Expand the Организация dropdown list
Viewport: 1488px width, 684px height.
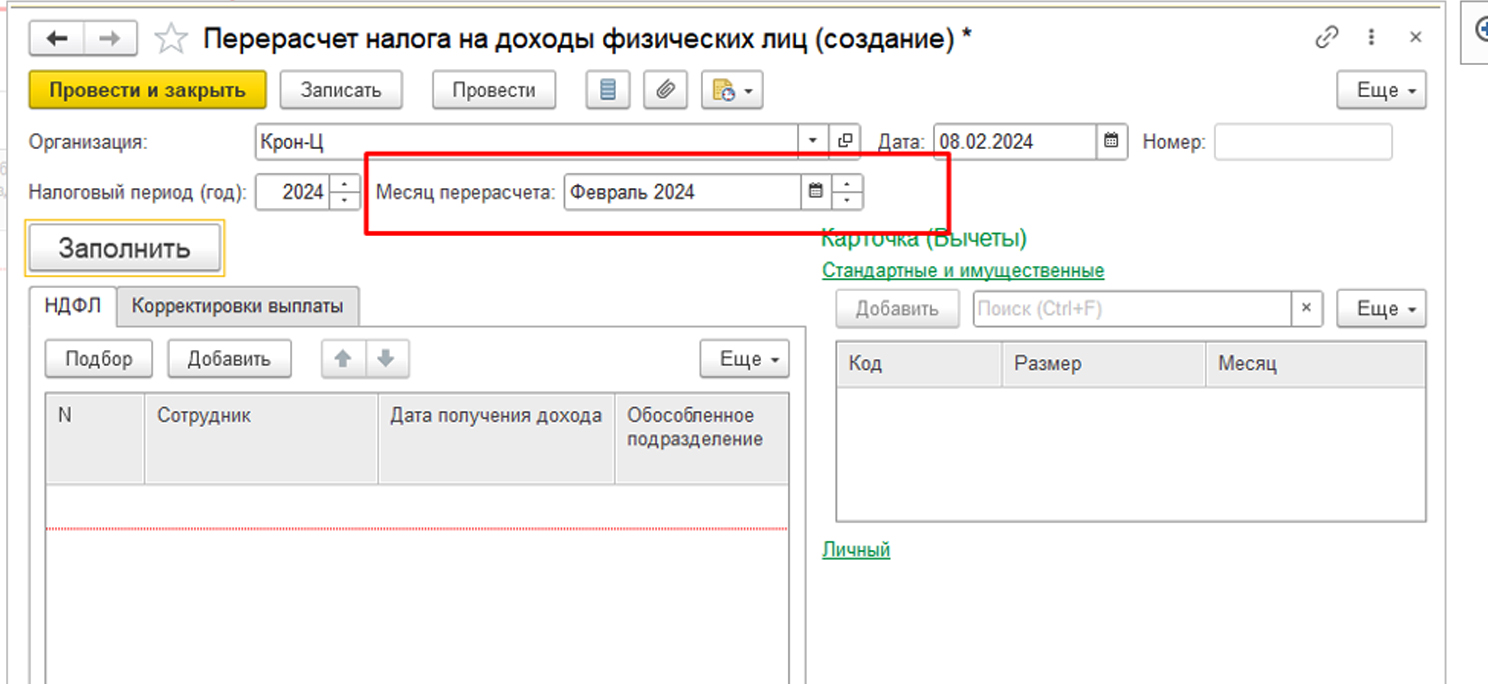(x=812, y=141)
